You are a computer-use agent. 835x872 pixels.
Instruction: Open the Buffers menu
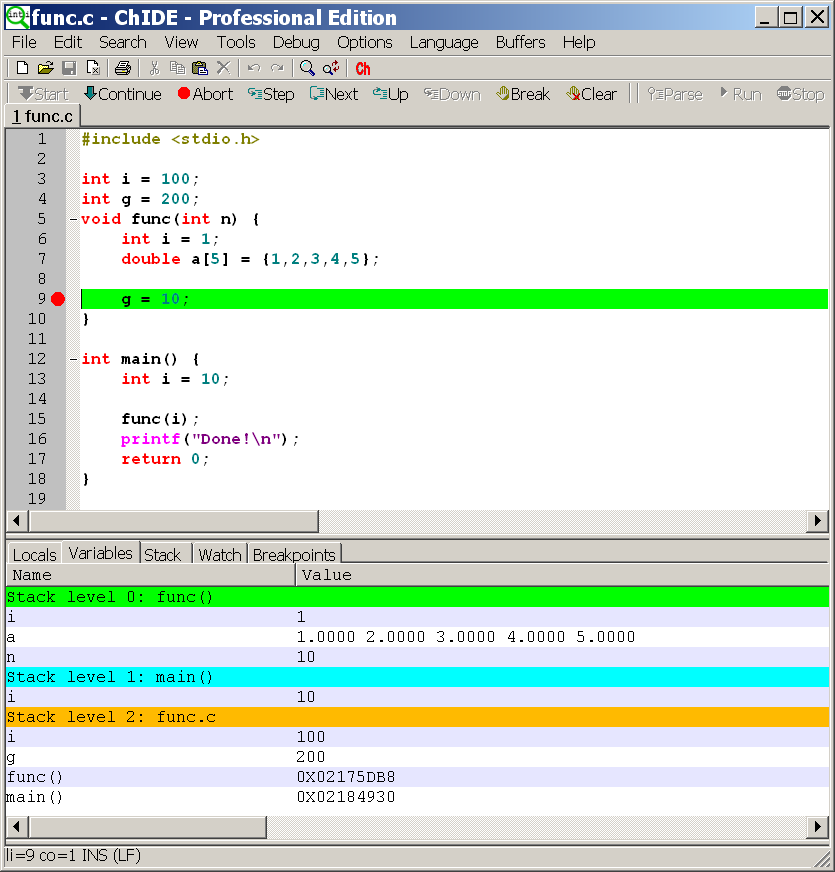click(520, 42)
